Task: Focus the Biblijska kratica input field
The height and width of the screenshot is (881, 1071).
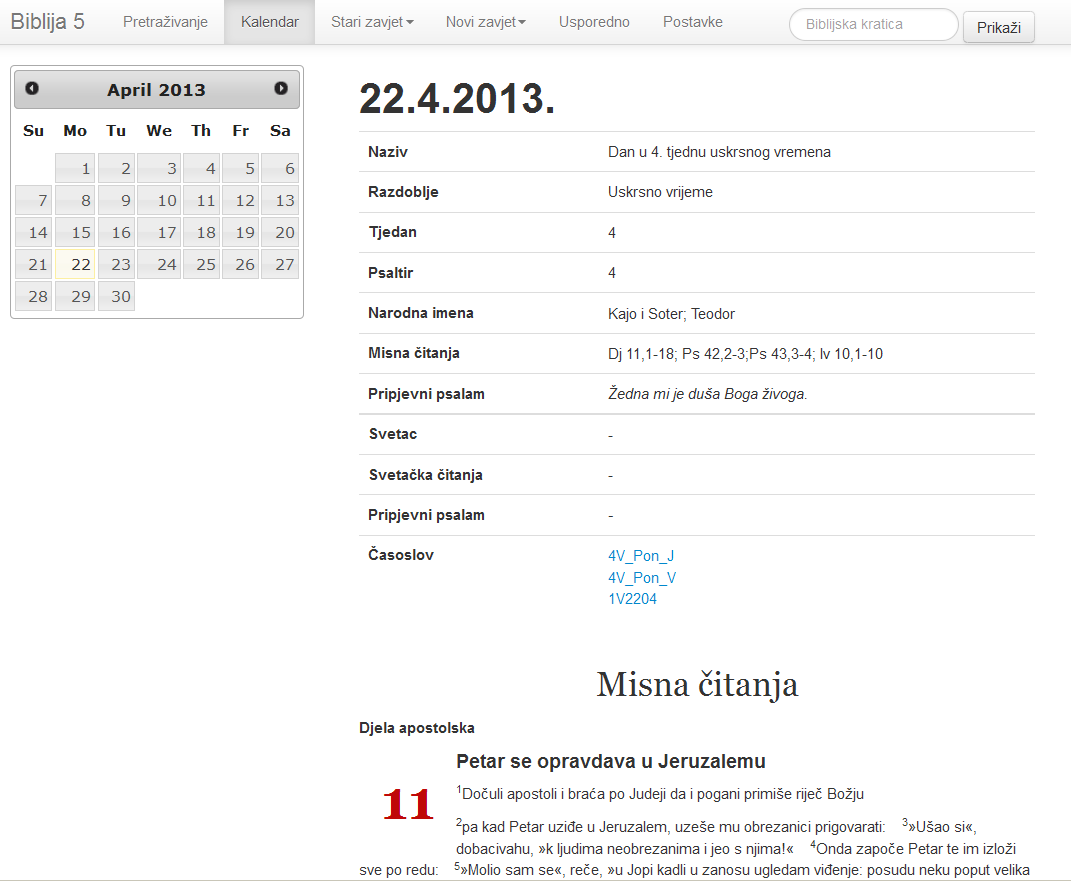Action: coord(873,25)
